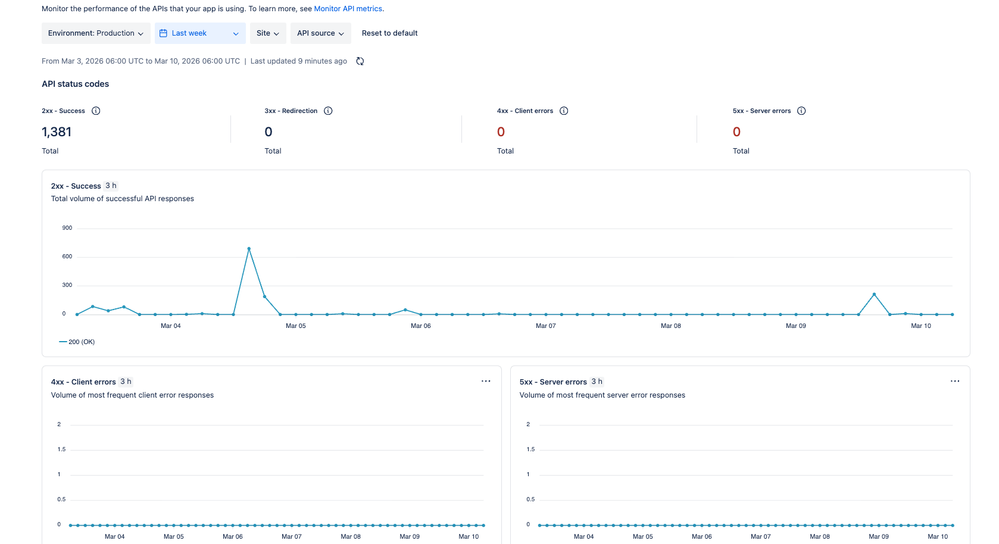The height and width of the screenshot is (544, 999).
Task: Click the 3 h badge on 5xx Server errors chart
Action: 596,382
